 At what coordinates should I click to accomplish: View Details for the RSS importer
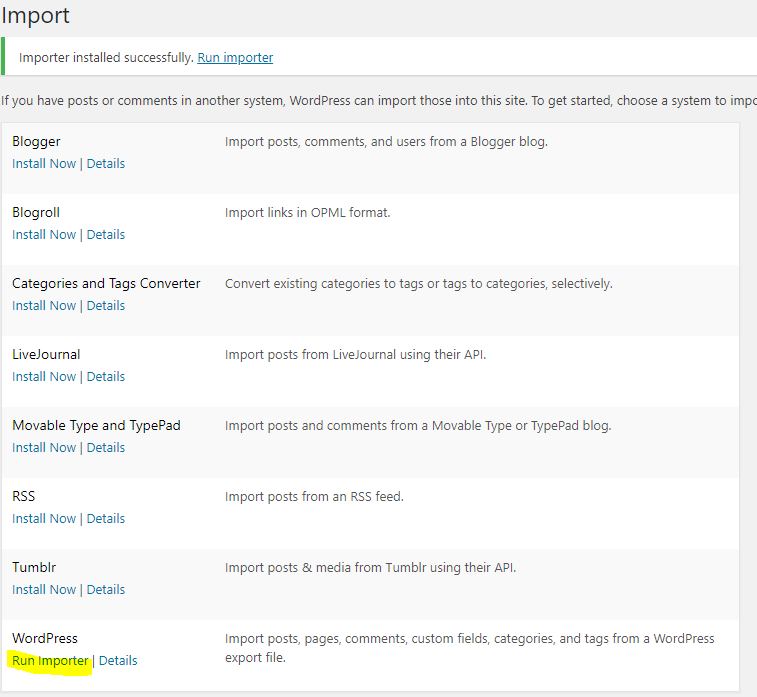pyautogui.click(x=106, y=518)
